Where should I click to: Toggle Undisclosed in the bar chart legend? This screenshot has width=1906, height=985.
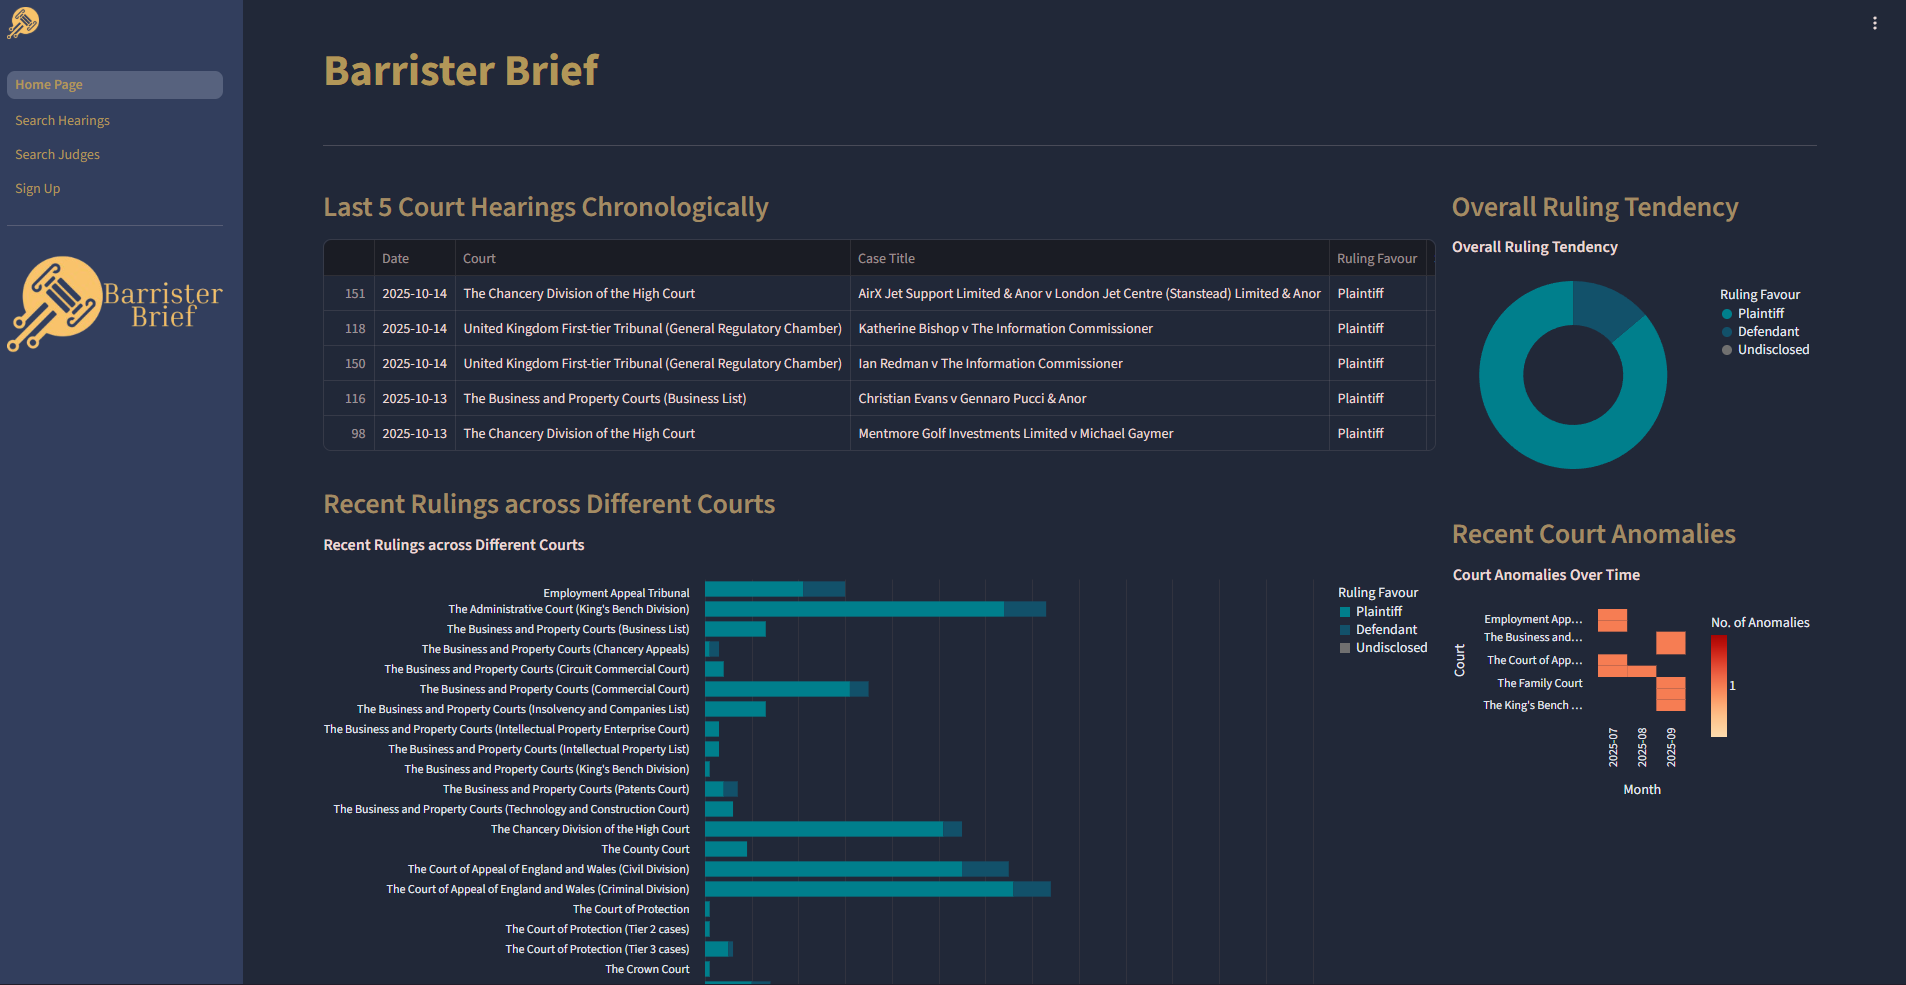click(1389, 648)
